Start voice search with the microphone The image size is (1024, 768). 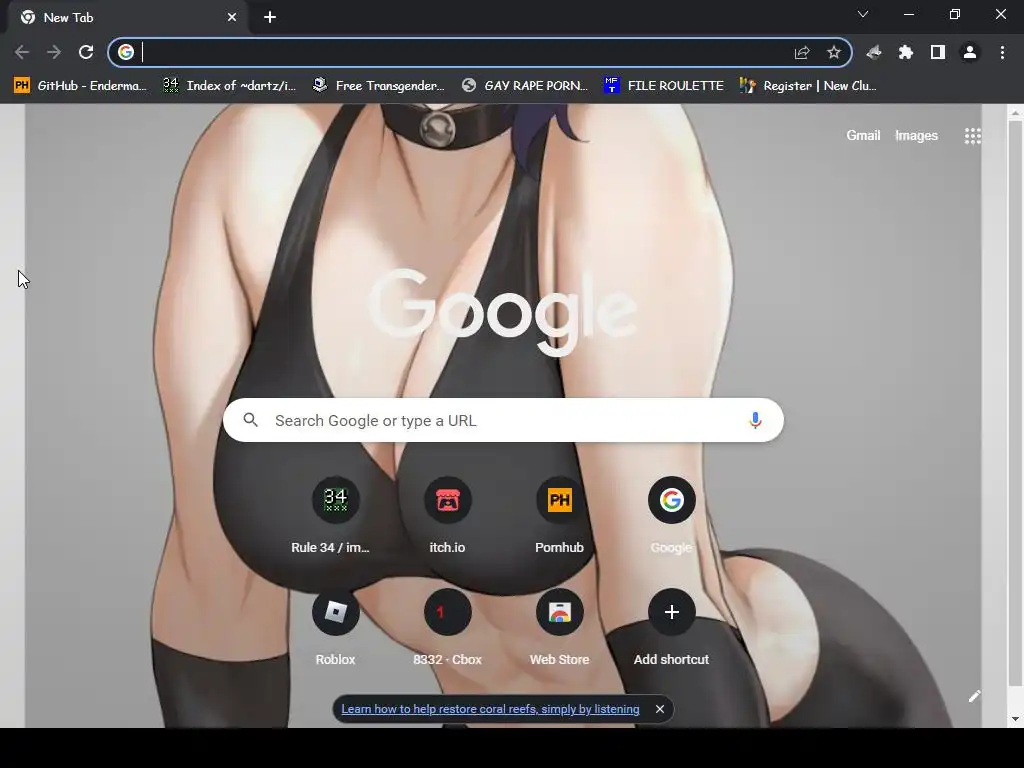(x=755, y=420)
